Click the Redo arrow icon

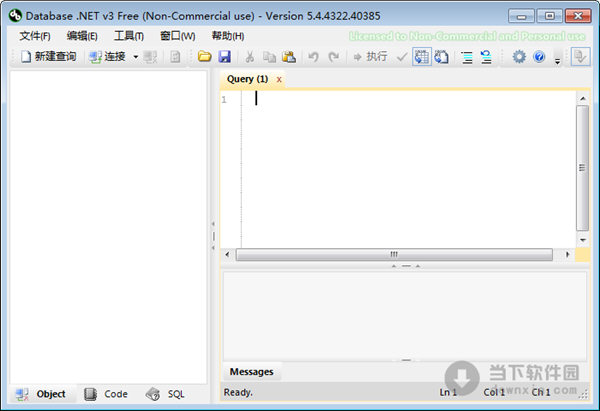(x=334, y=57)
